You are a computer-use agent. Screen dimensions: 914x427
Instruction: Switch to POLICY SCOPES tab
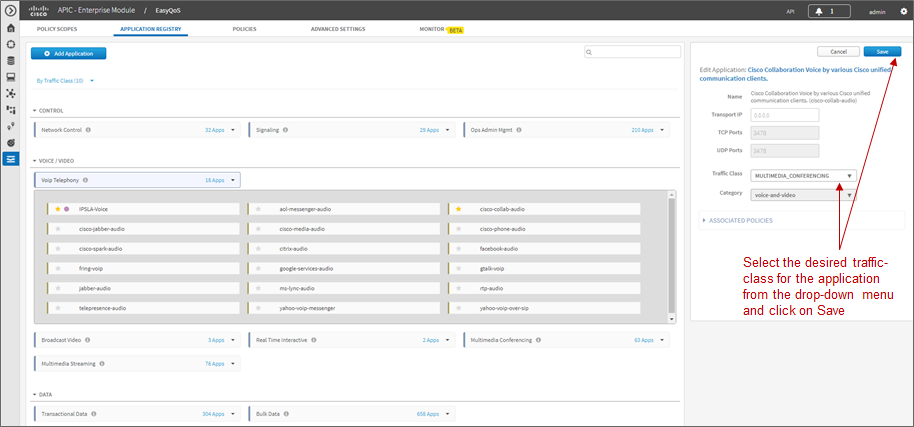pos(57,29)
